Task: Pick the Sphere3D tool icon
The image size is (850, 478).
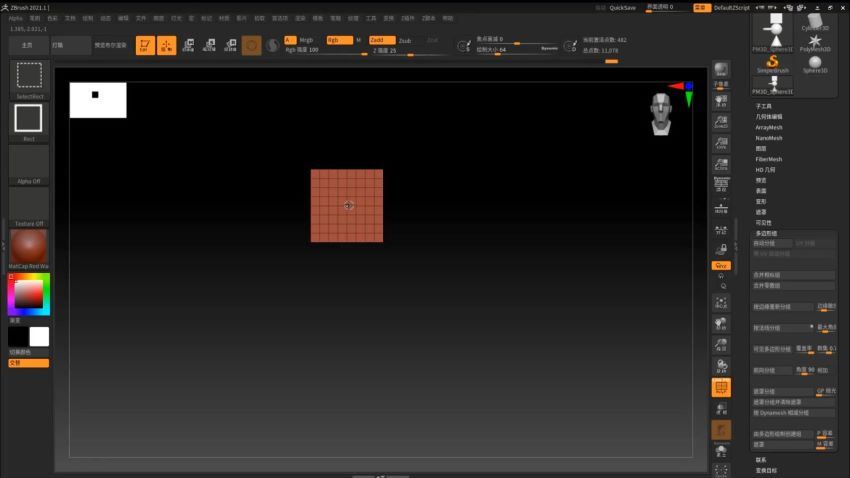Action: 815,62
